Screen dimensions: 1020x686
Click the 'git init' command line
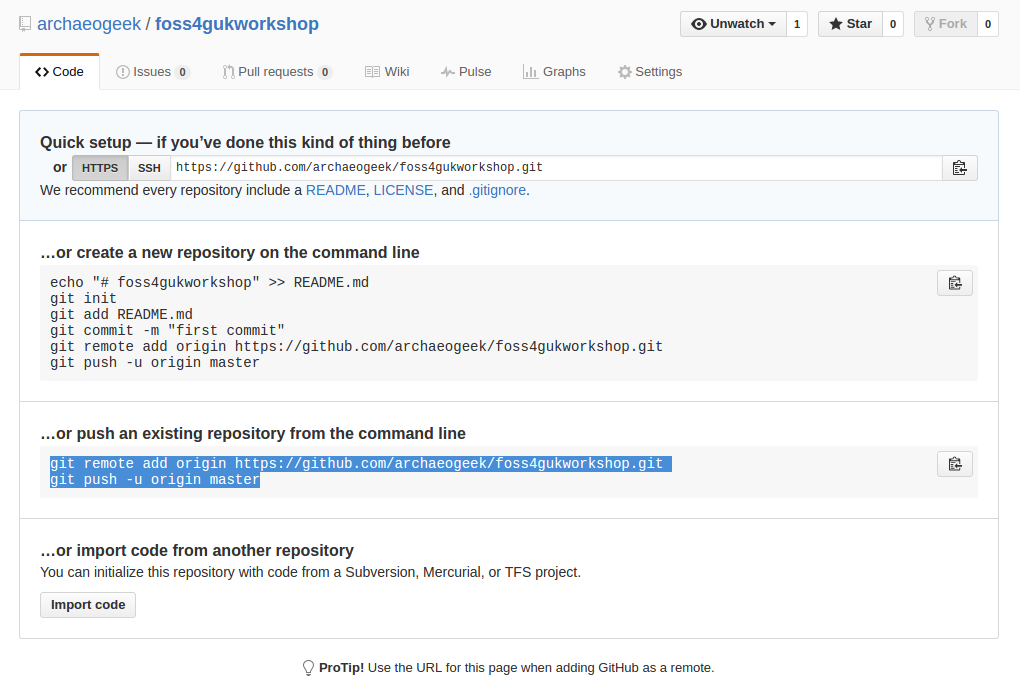point(83,298)
